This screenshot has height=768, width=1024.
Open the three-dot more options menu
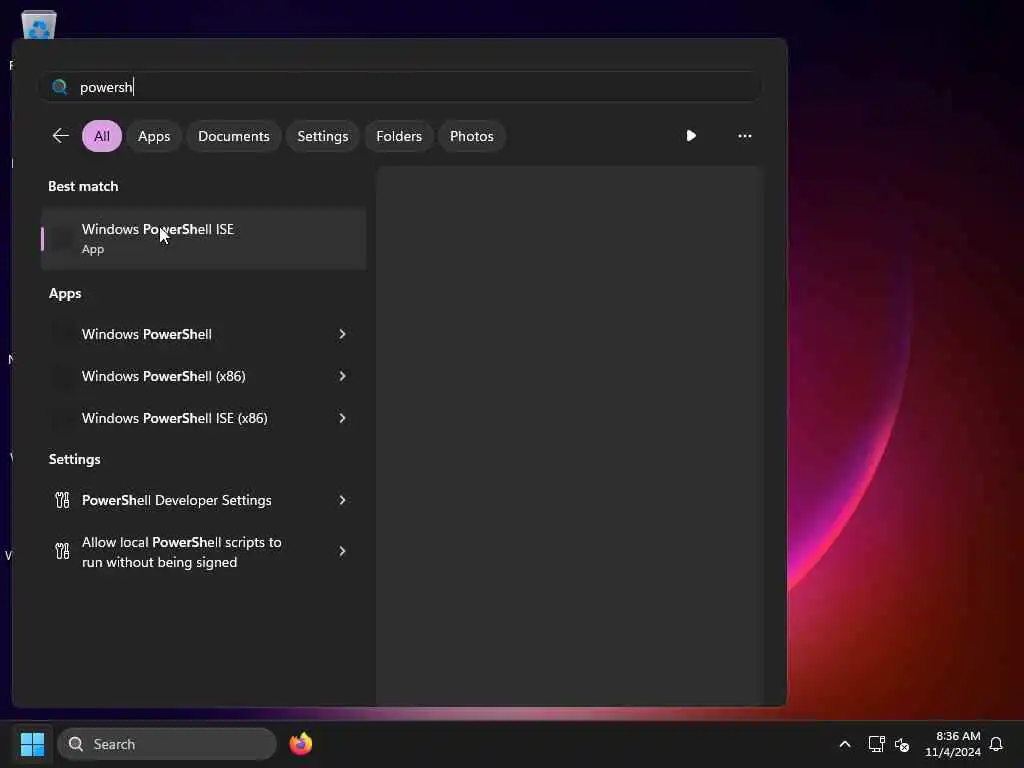click(744, 136)
